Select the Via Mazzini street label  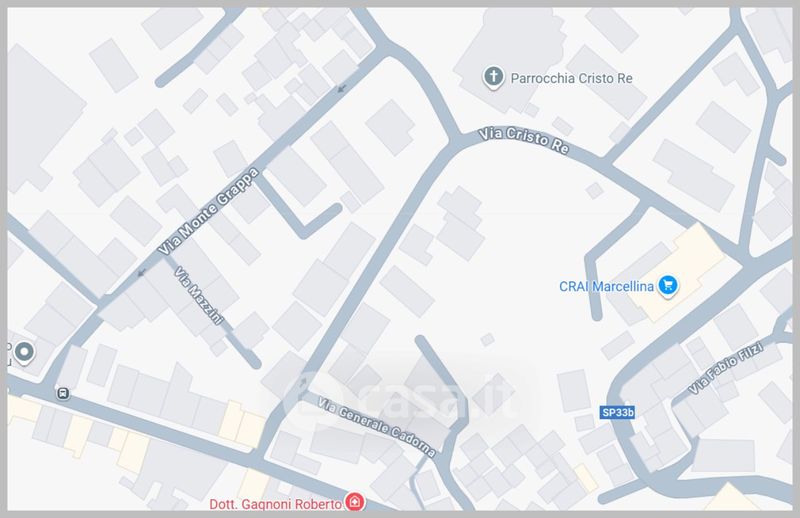point(199,295)
